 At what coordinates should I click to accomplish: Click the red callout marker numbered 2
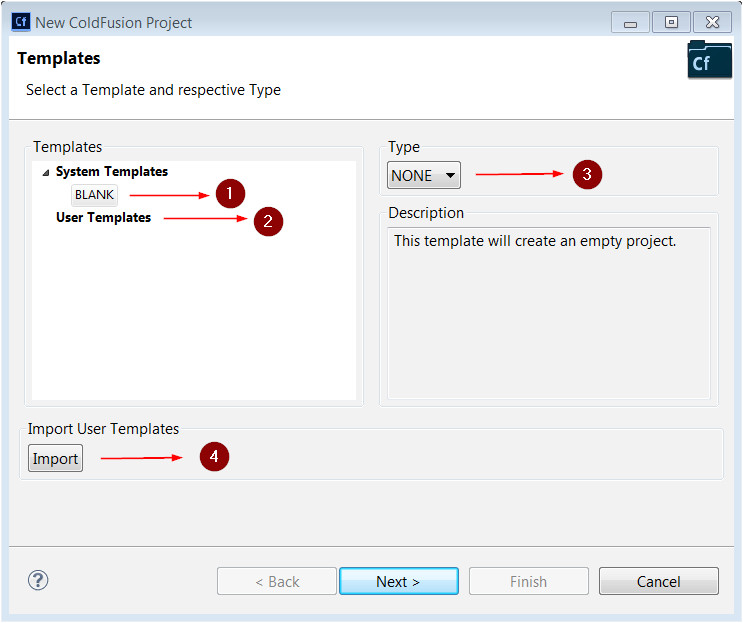coord(268,221)
